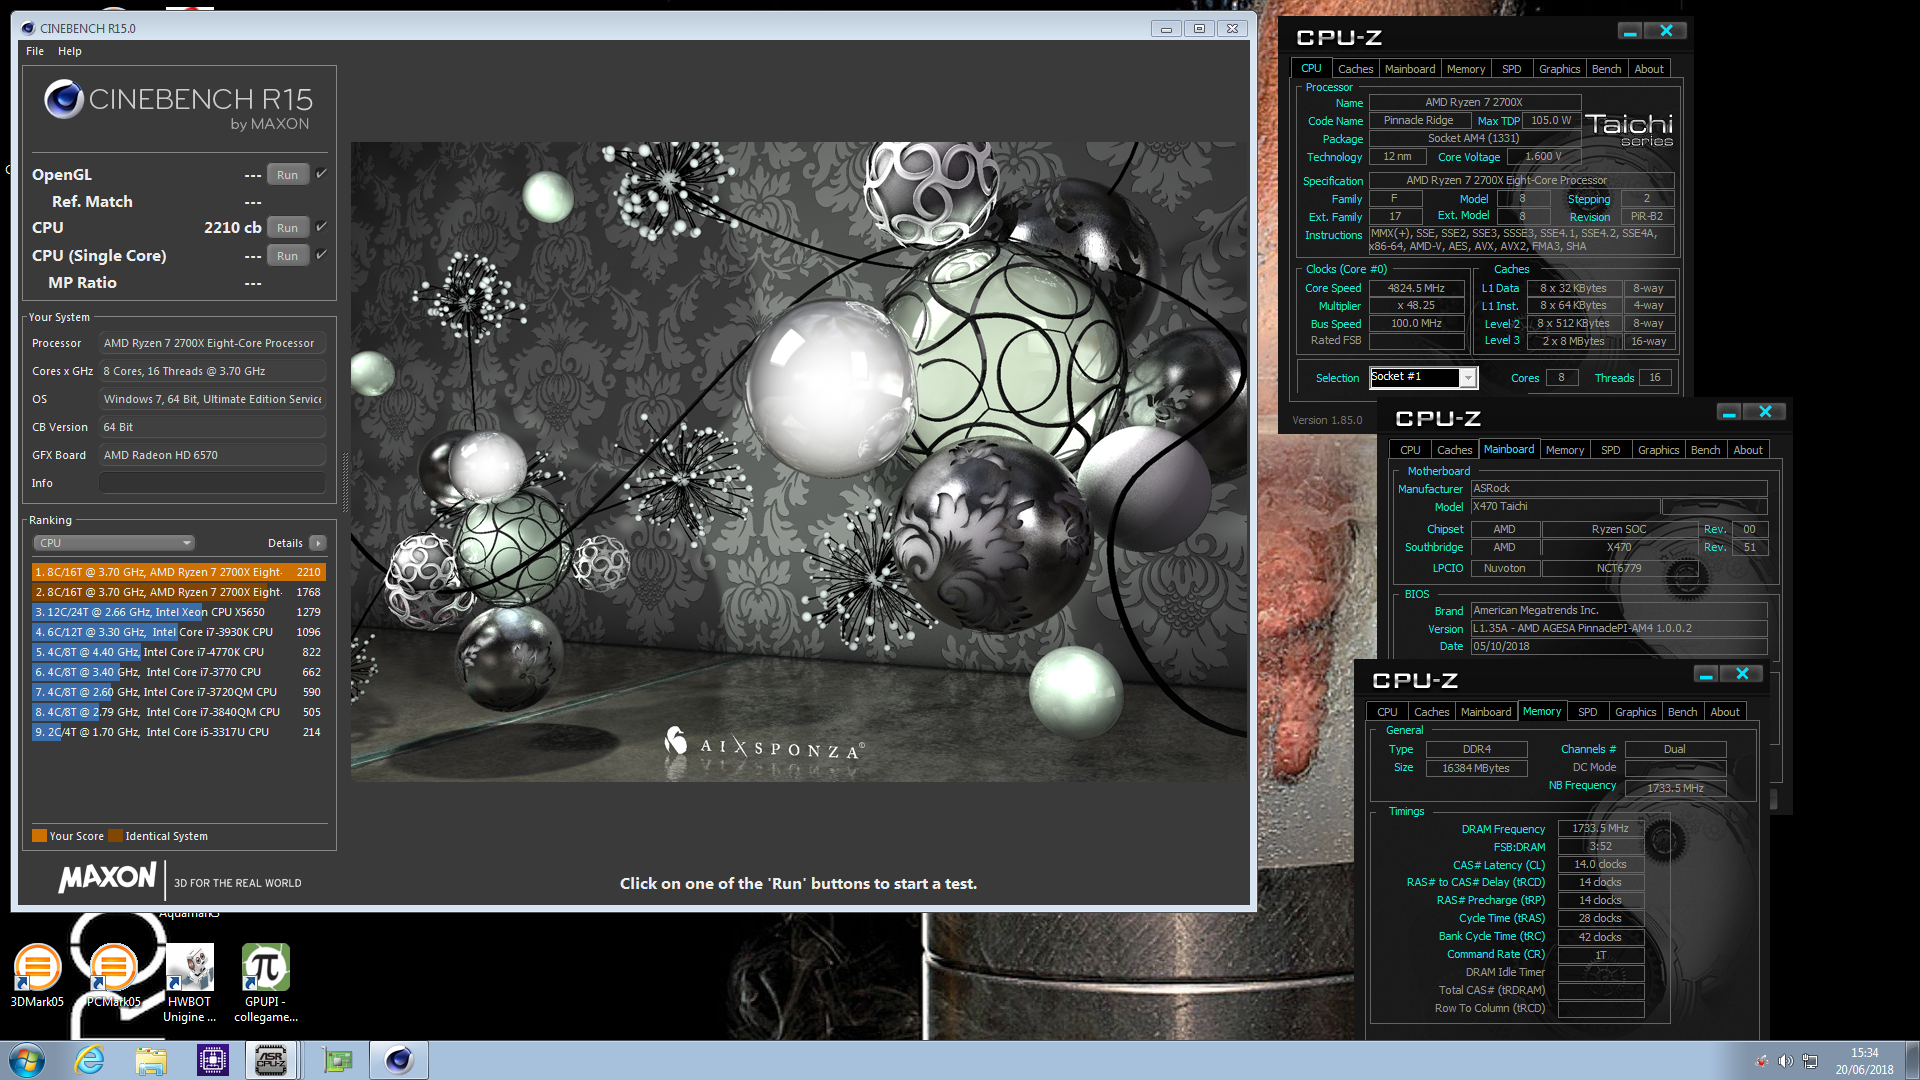Viewport: 1920px width, 1080px height.
Task: Click the AMD Radeon HD 6570 field
Action: click(x=212, y=455)
